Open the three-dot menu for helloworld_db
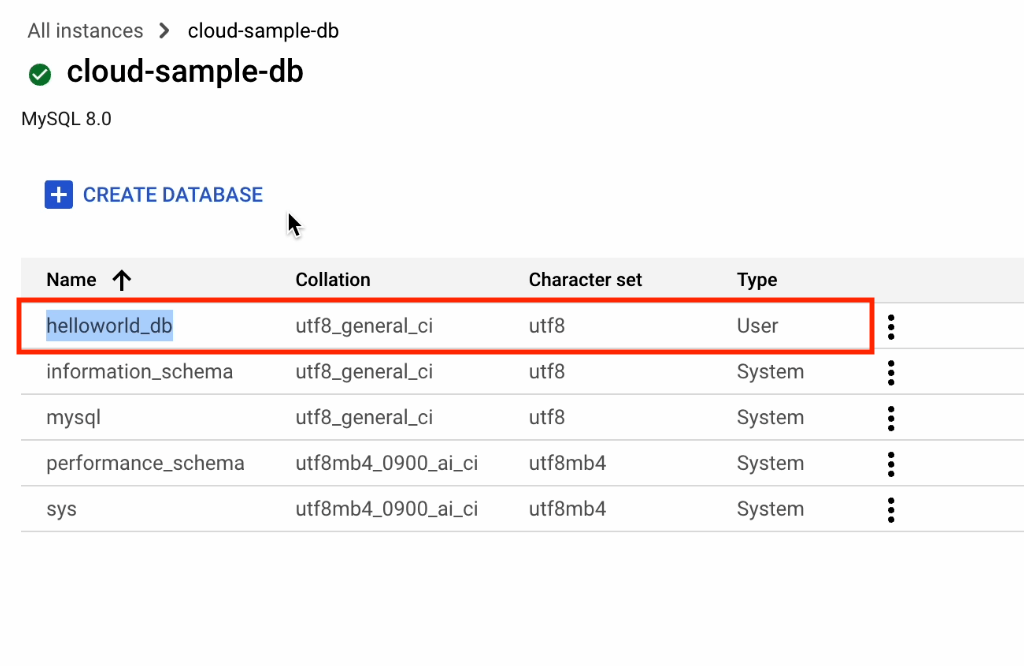Viewport: 1024px width, 666px height. (891, 327)
